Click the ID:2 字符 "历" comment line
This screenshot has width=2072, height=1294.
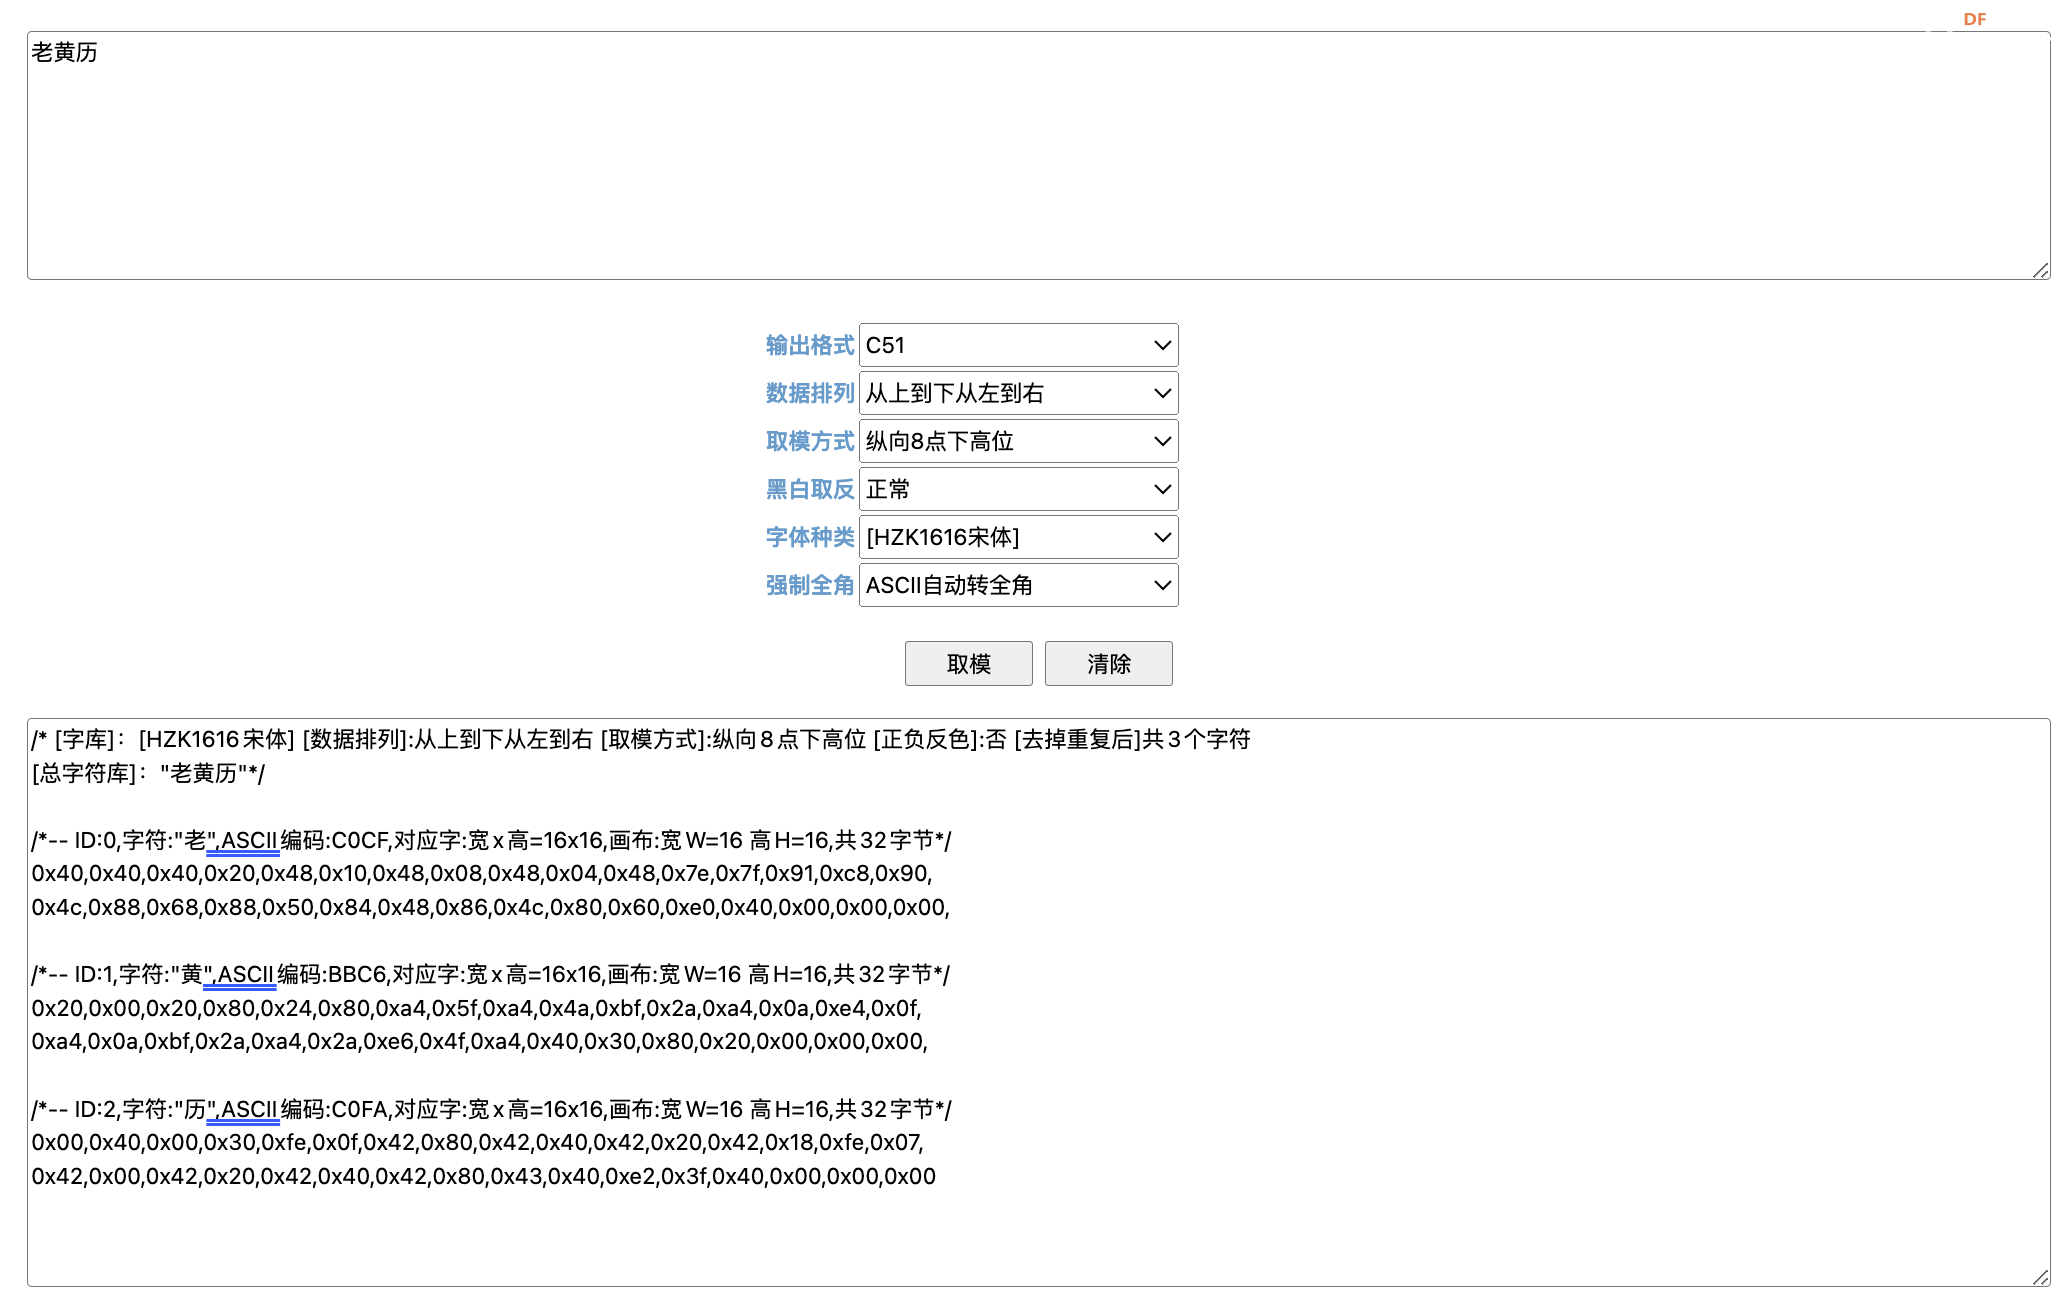[492, 1109]
